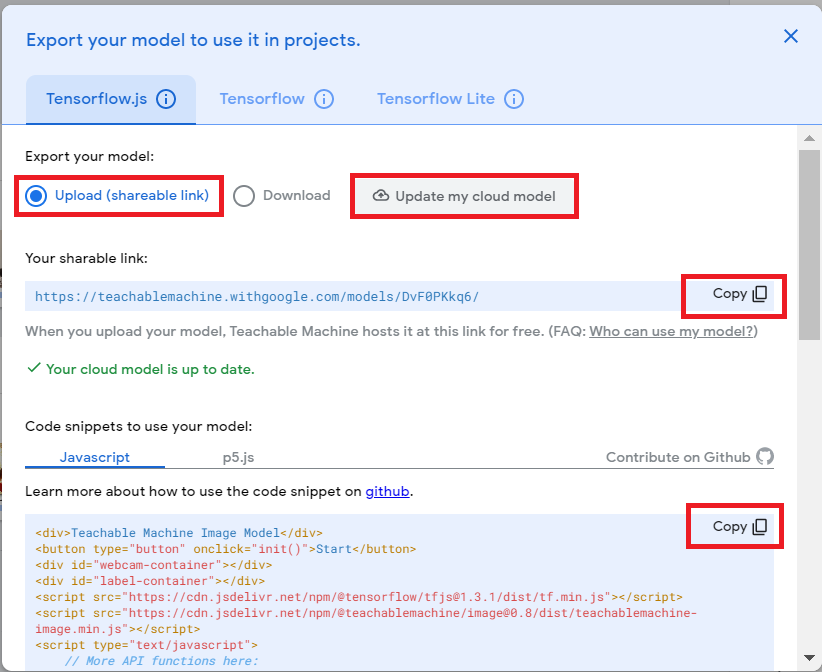Image resolution: width=822 pixels, height=672 pixels.
Task: Copy the sharable link
Action: (740, 294)
